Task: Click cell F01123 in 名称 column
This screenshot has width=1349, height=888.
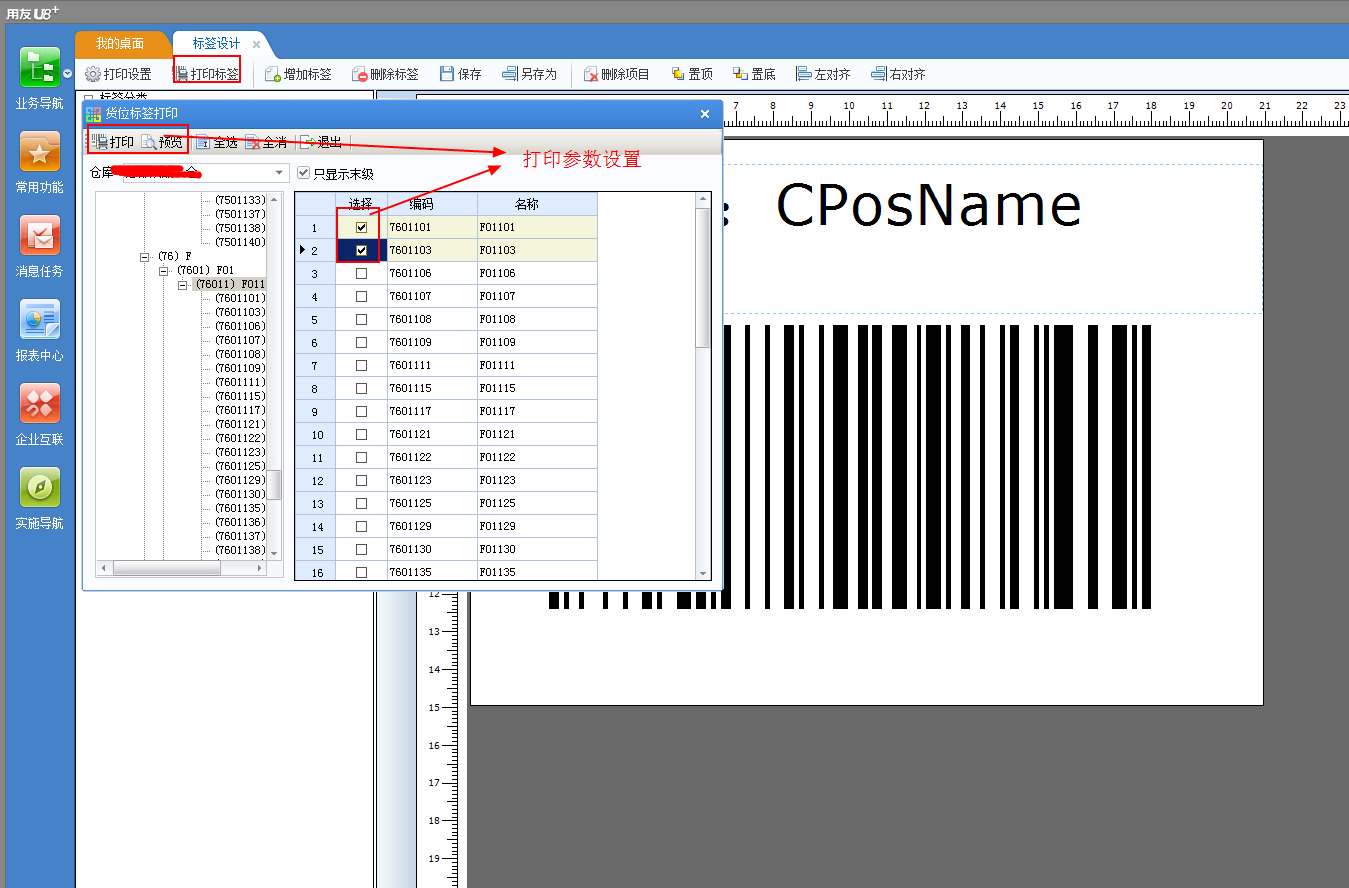Action: pos(537,480)
